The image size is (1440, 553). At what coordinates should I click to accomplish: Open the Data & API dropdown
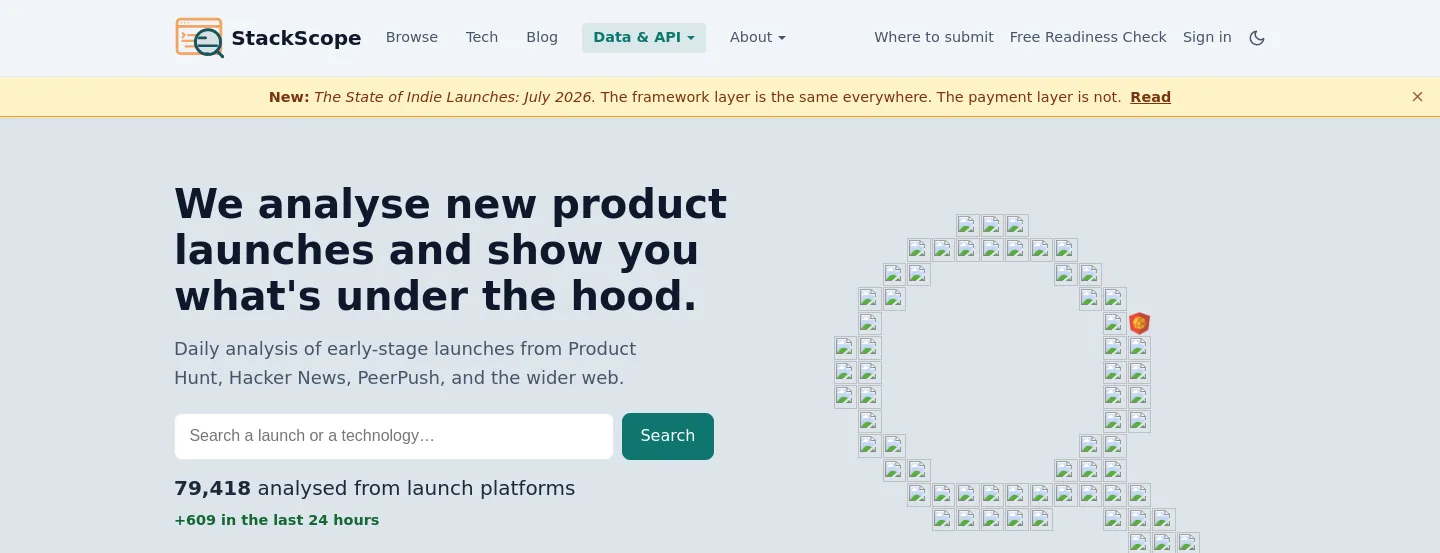point(644,37)
